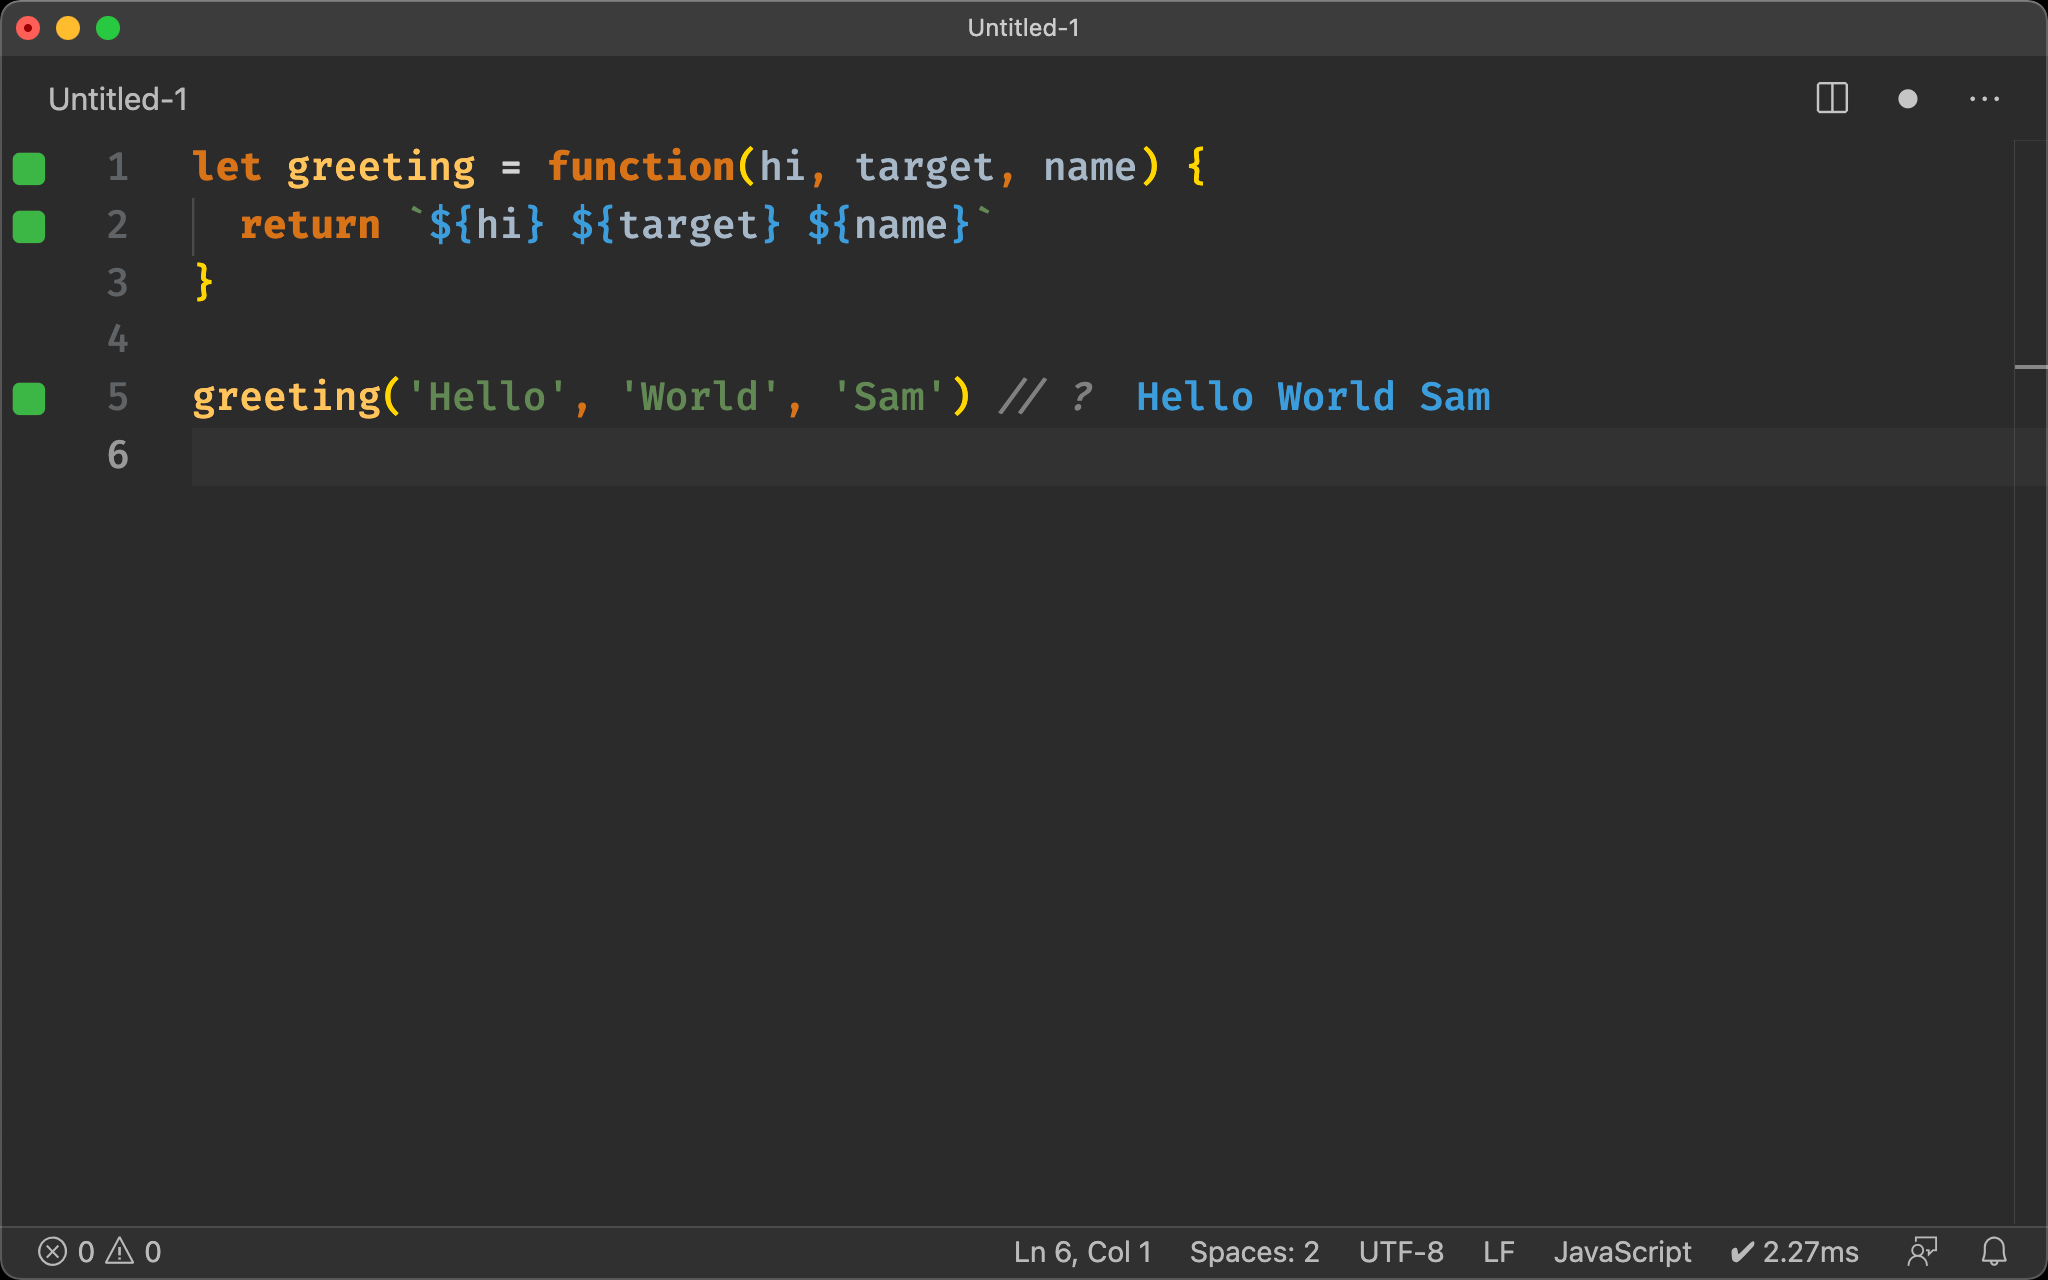Screen dimensions: 2048x1280
Task: Click the unsaved changes dot on Untitled-1
Action: pyautogui.click(x=1908, y=98)
